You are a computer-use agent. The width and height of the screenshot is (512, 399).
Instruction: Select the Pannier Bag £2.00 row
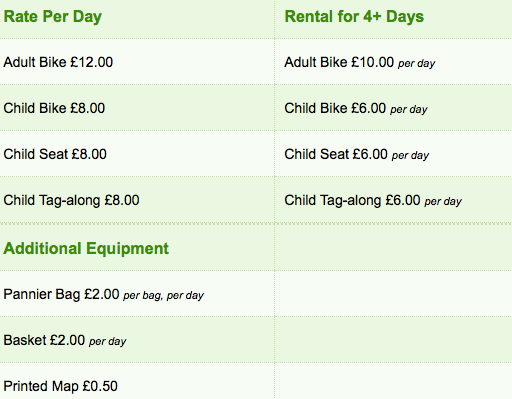pyautogui.click(x=256, y=294)
